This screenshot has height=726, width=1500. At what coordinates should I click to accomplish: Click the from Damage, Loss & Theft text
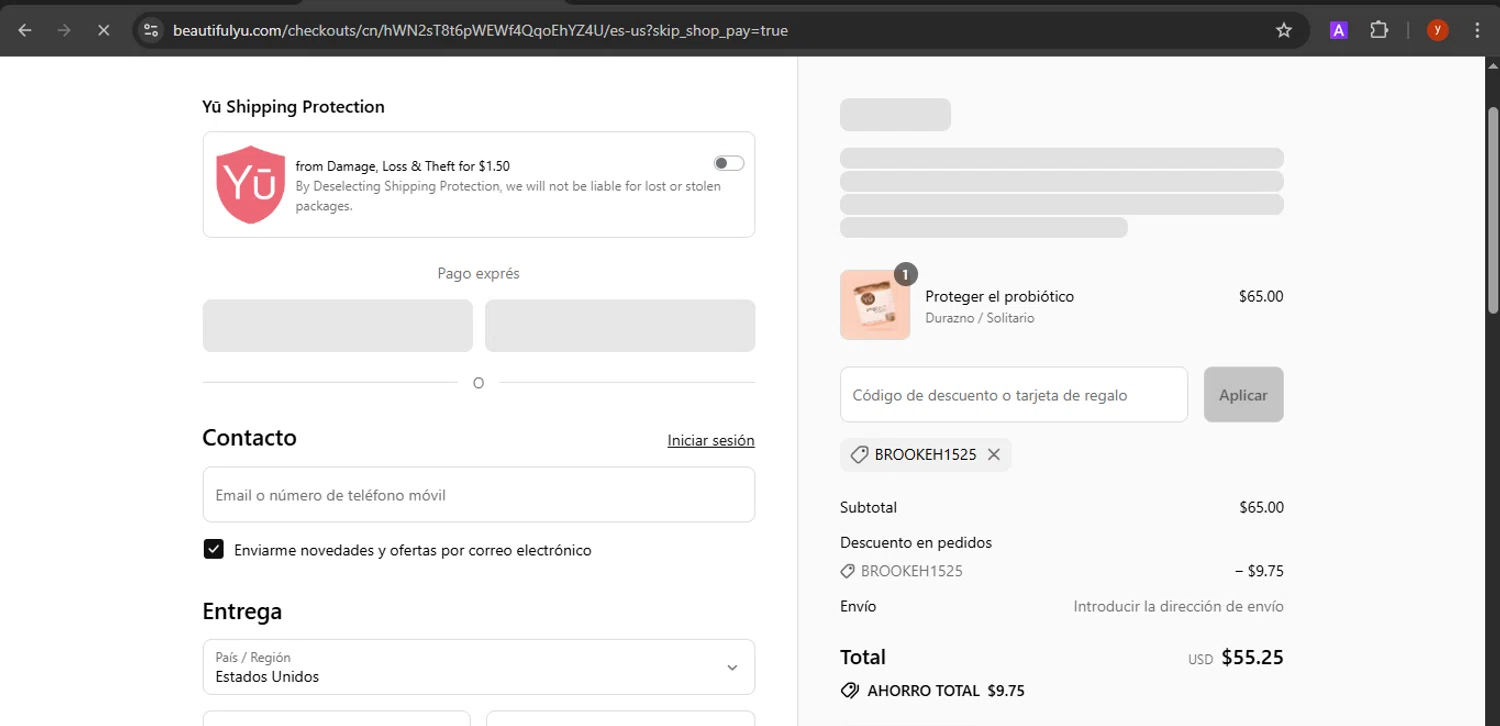(402, 166)
